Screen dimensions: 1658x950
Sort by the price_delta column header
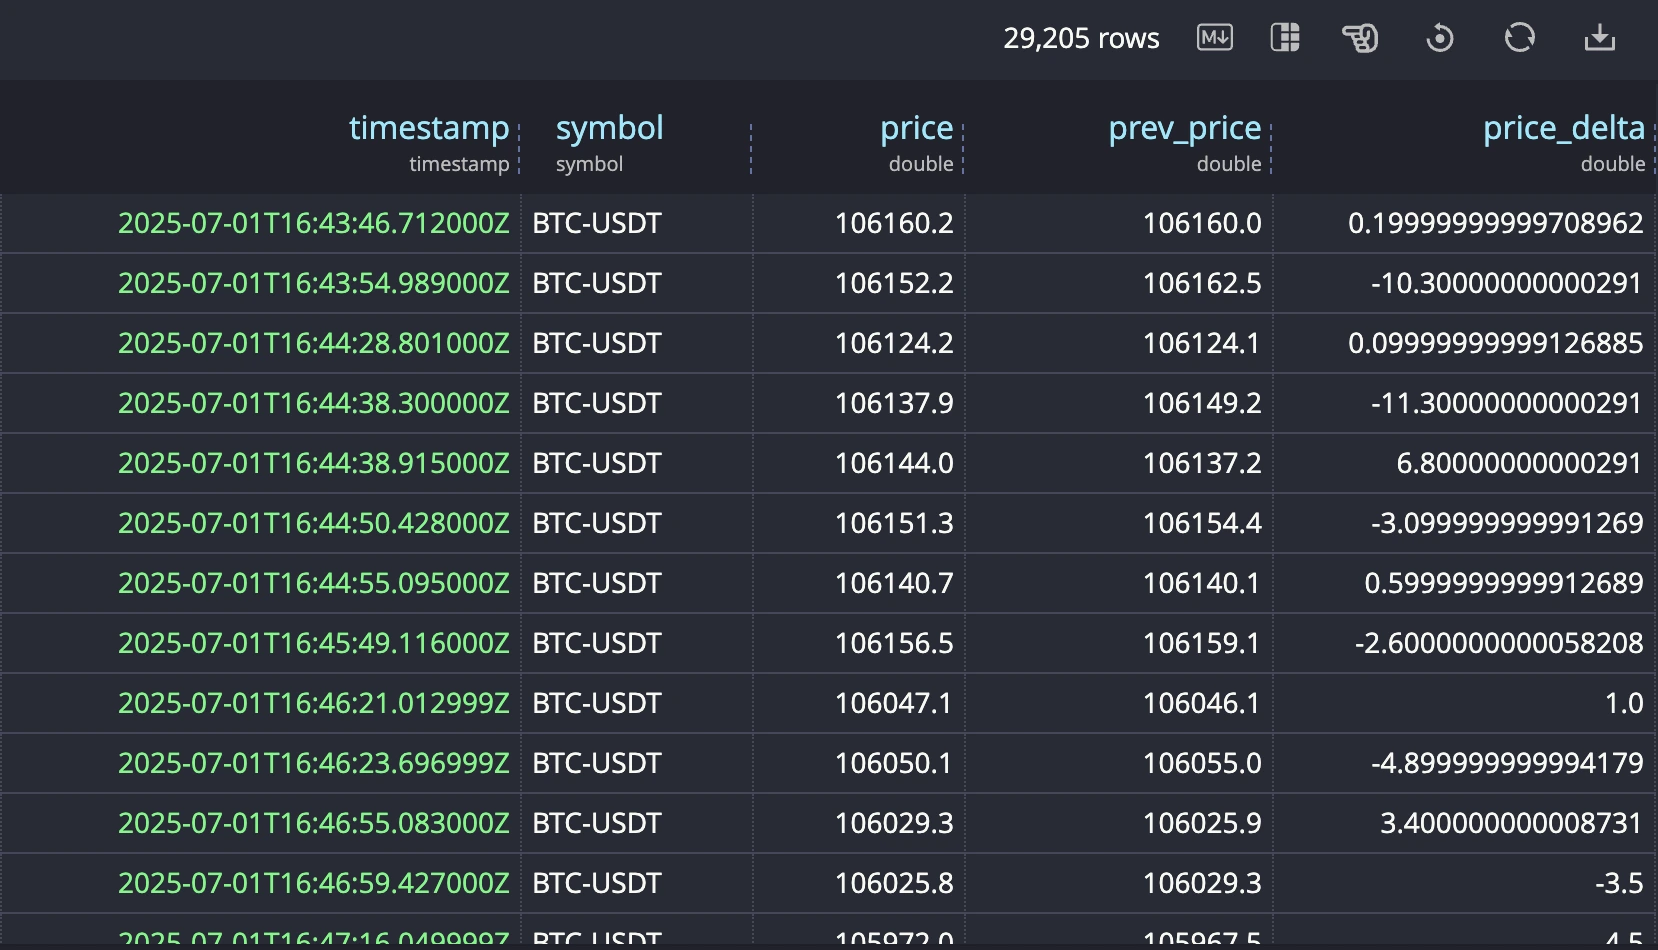click(1563, 128)
